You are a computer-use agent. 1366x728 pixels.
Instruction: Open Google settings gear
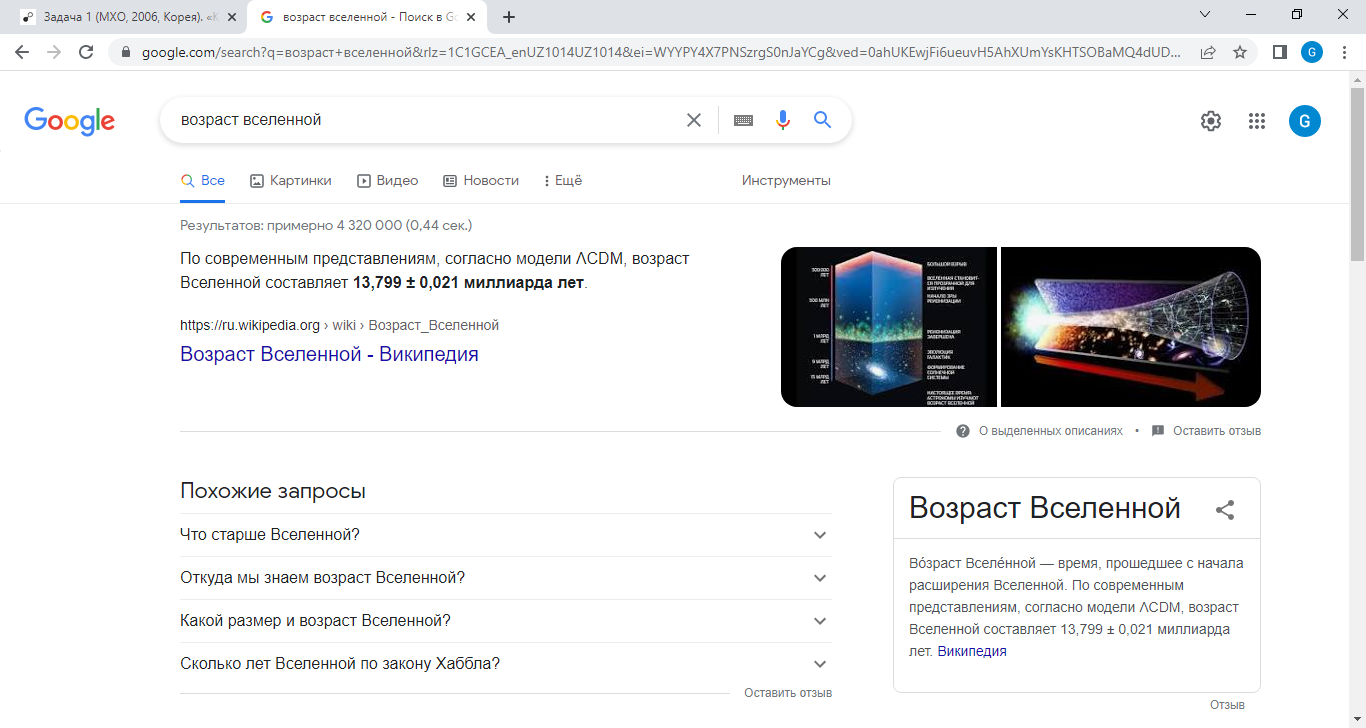coord(1211,121)
